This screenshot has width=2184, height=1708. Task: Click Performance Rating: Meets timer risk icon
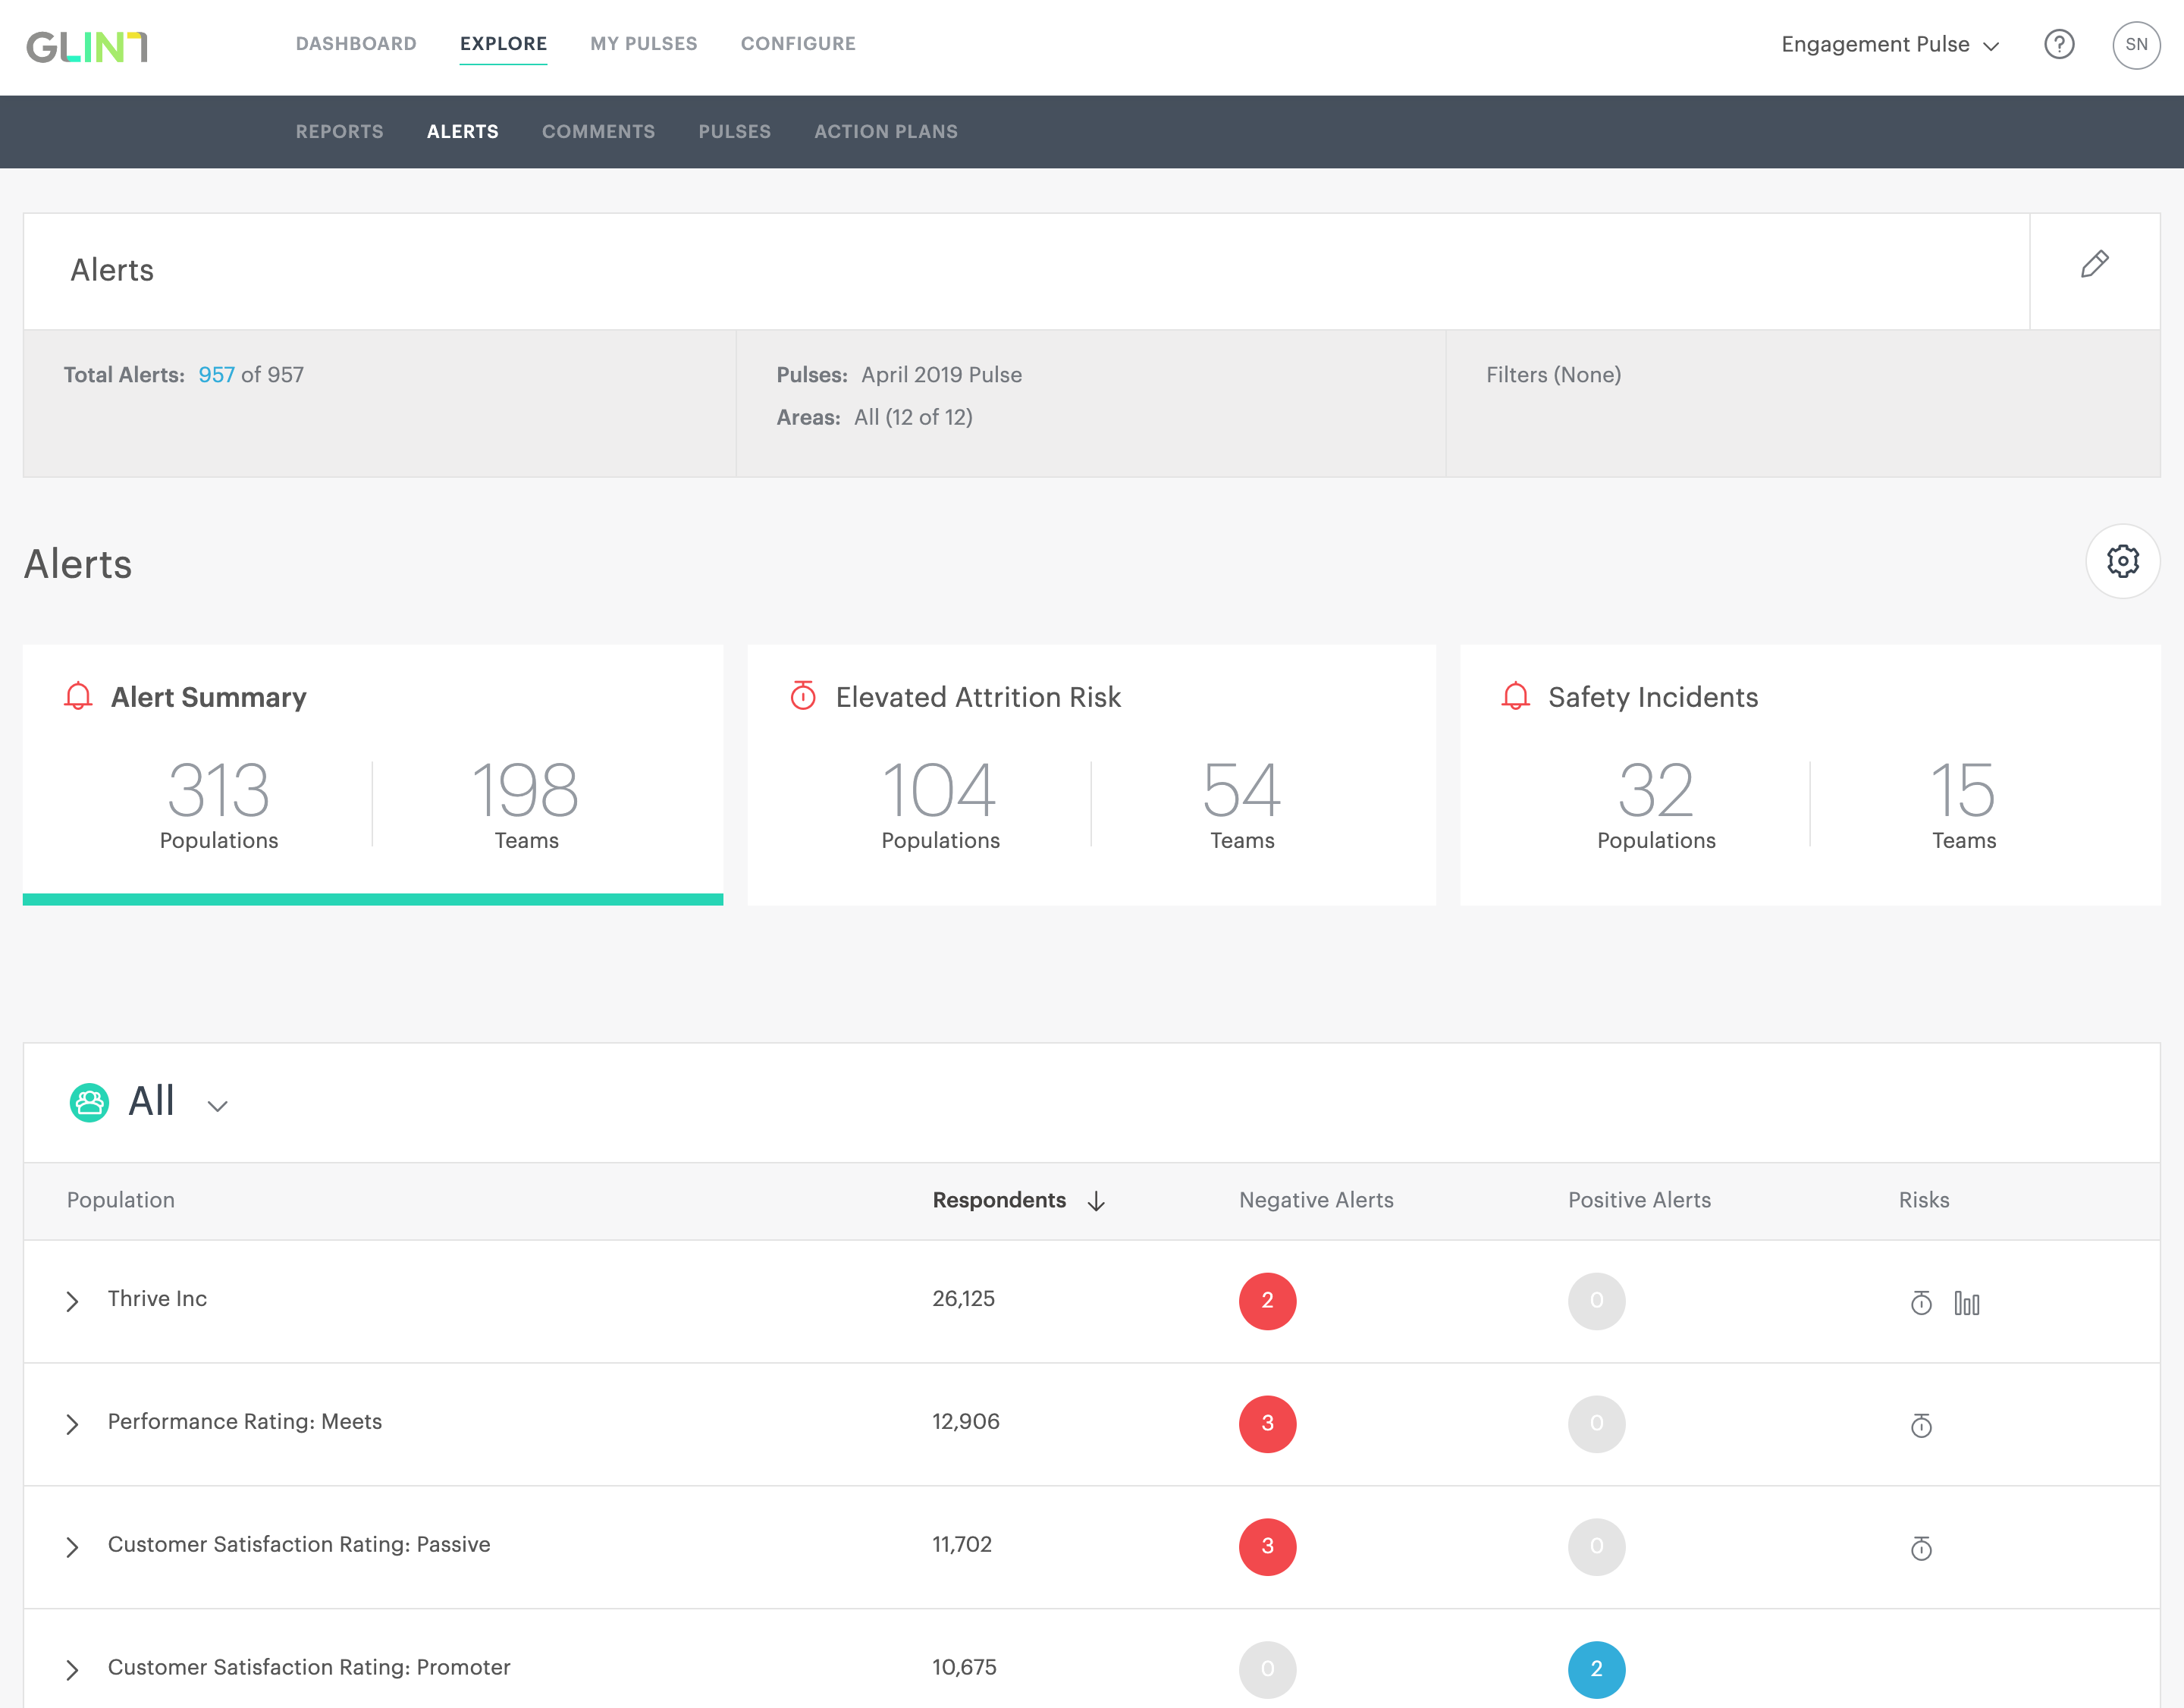pos(1921,1425)
